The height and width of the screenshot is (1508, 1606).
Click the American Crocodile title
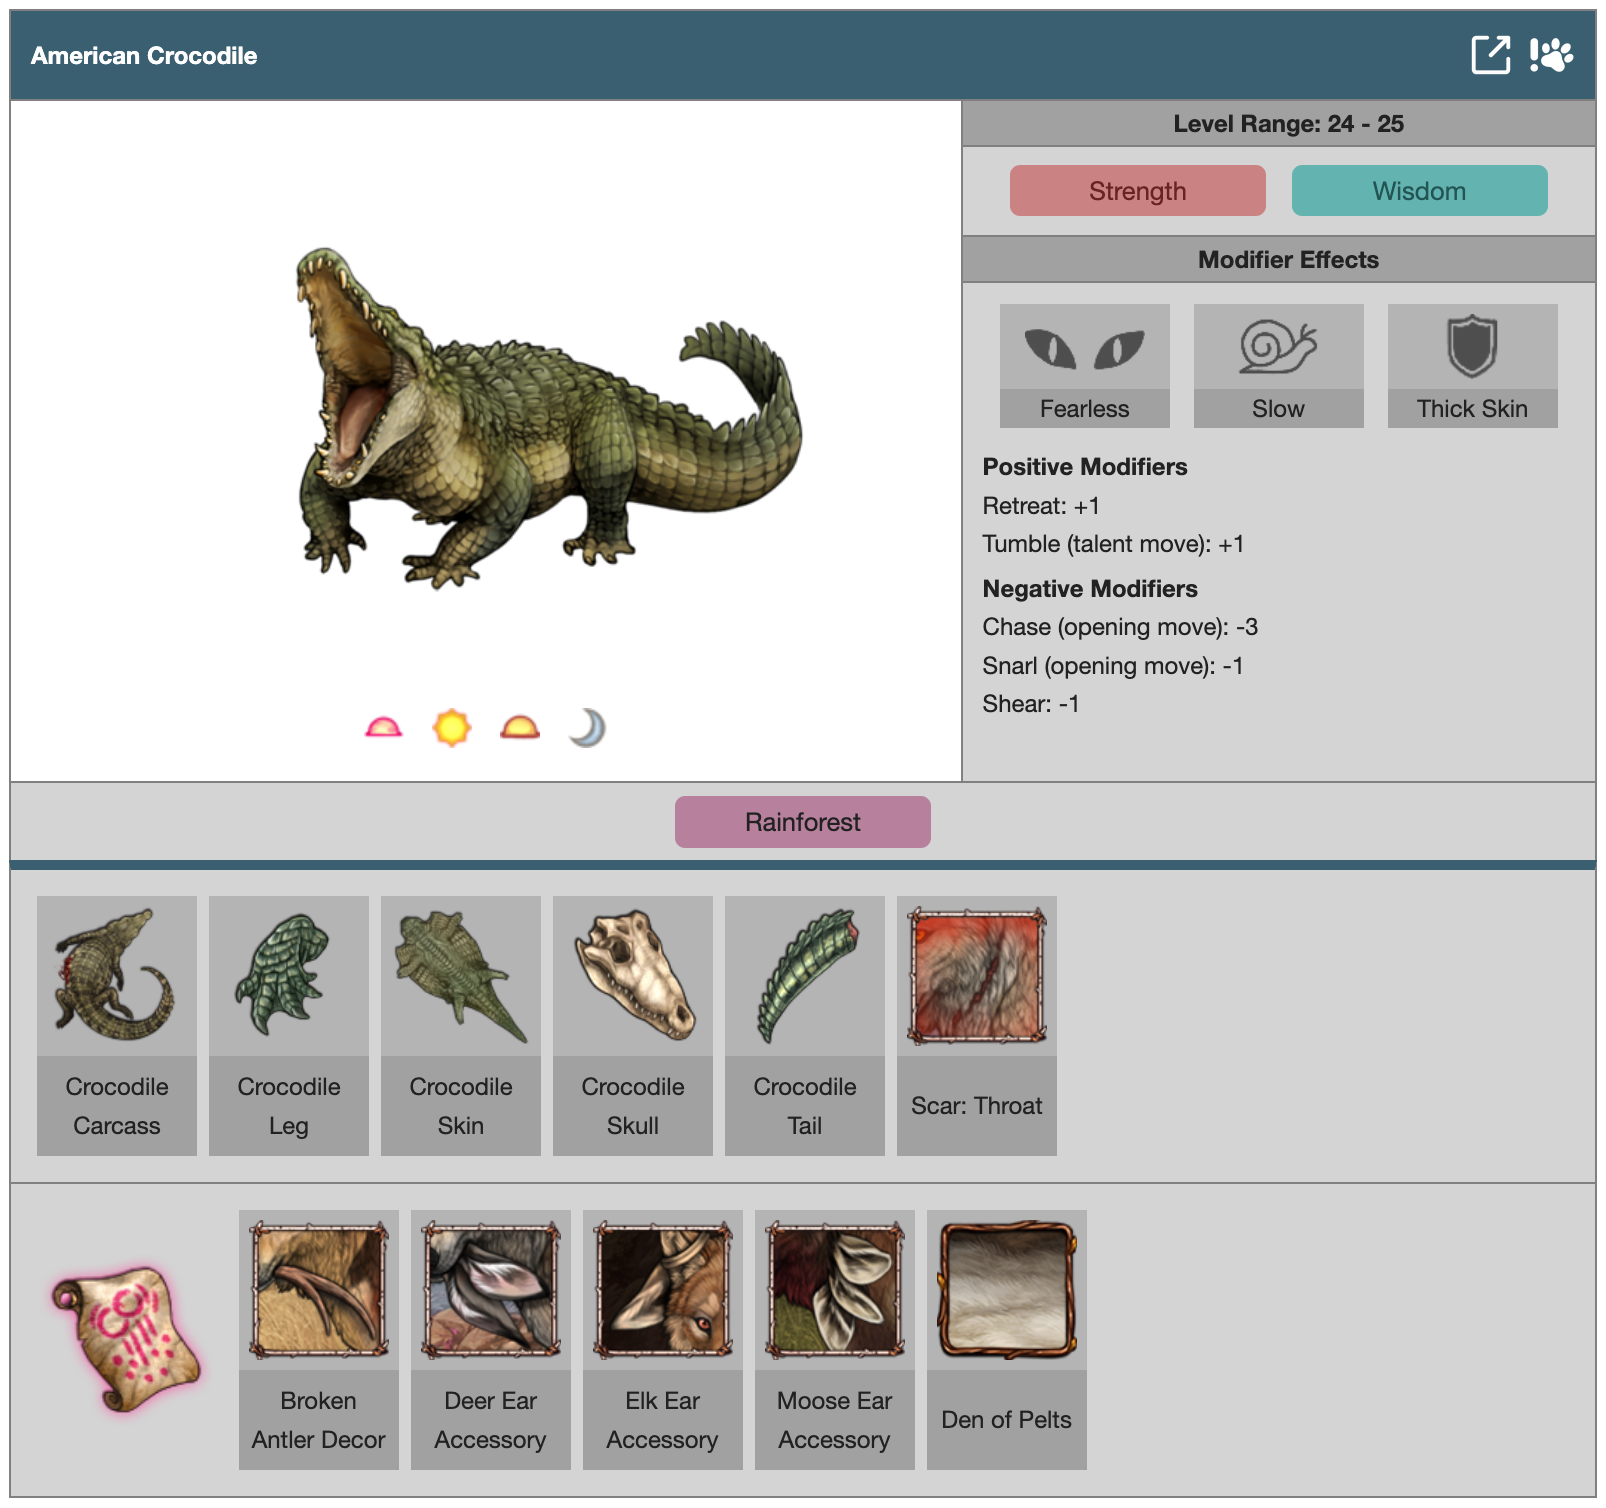pos(144,56)
